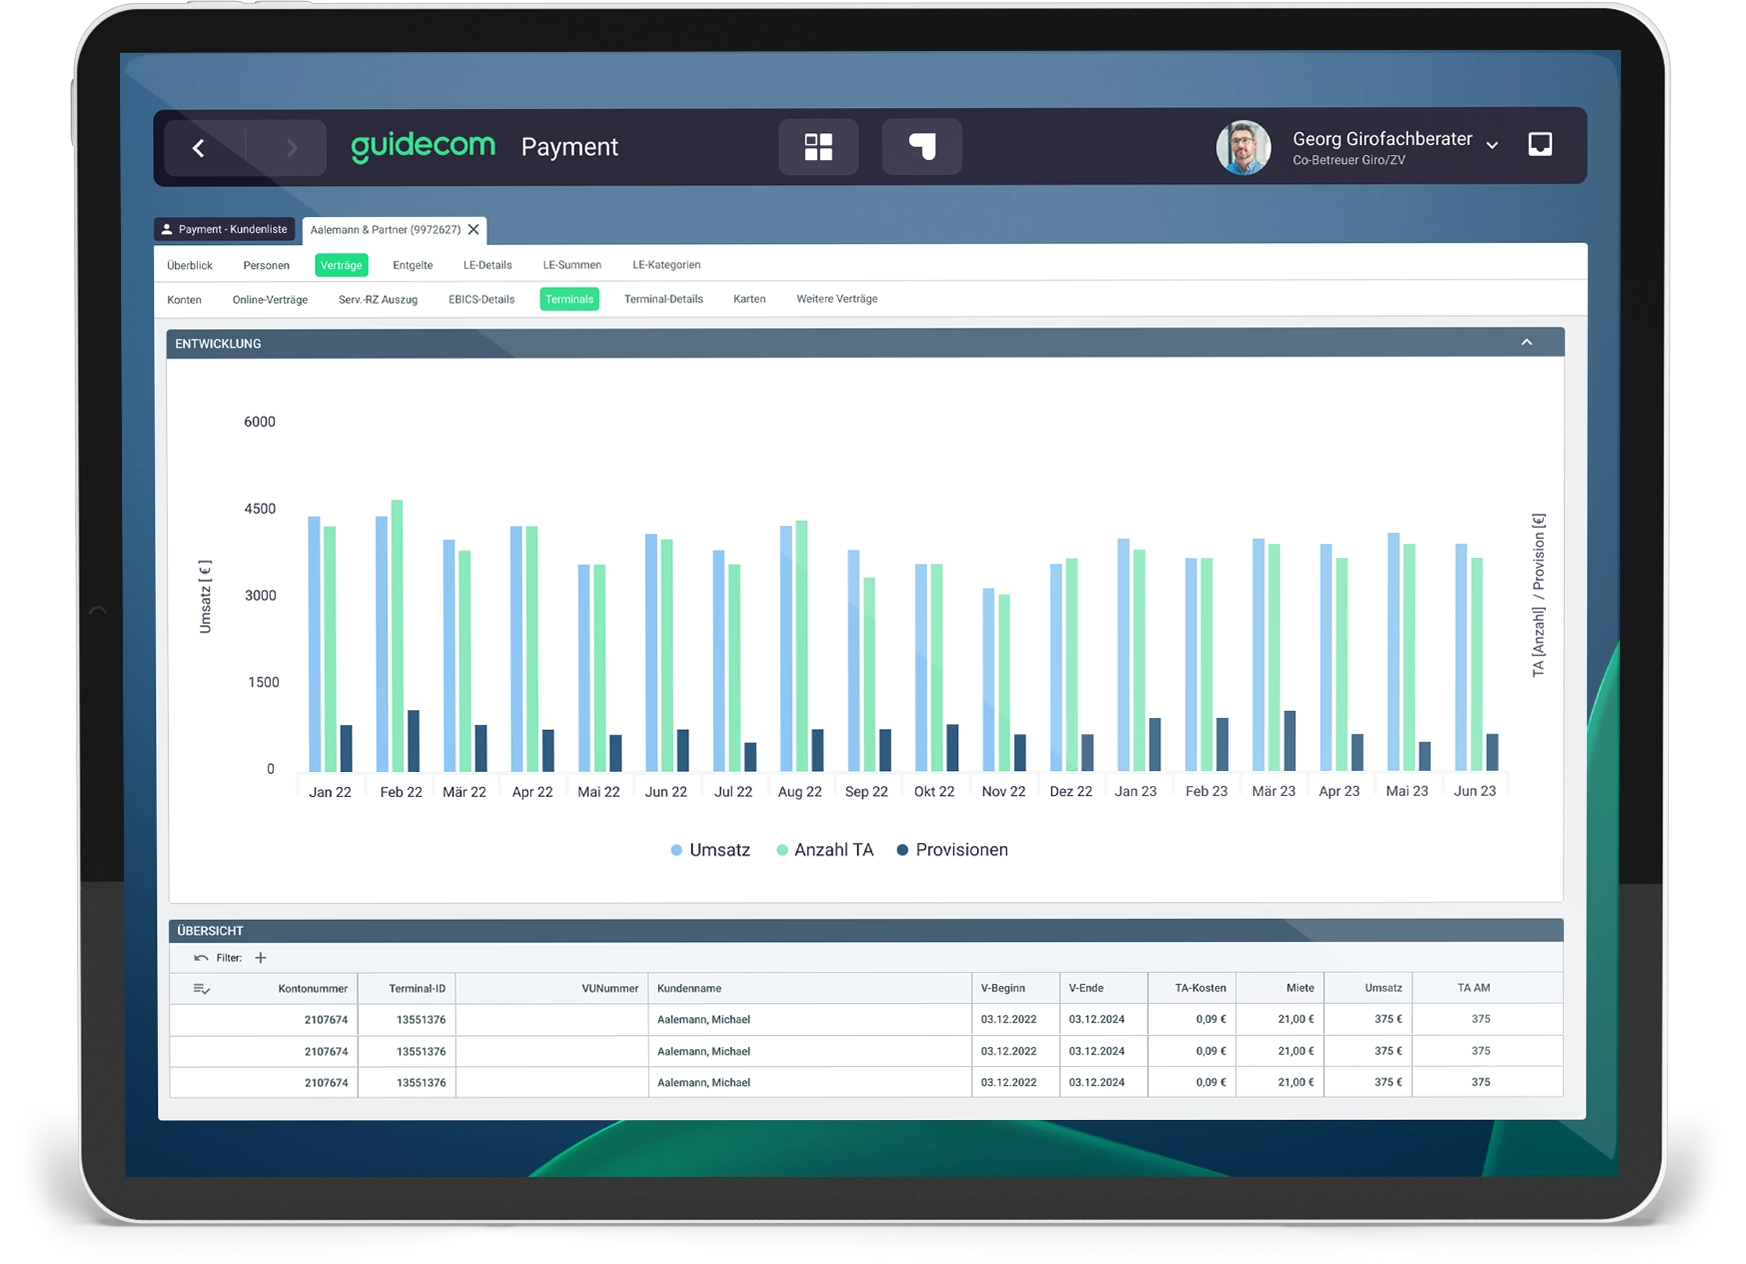This screenshot has height=1264, width=1746.
Task: Open the LE-Details tab
Action: (488, 266)
